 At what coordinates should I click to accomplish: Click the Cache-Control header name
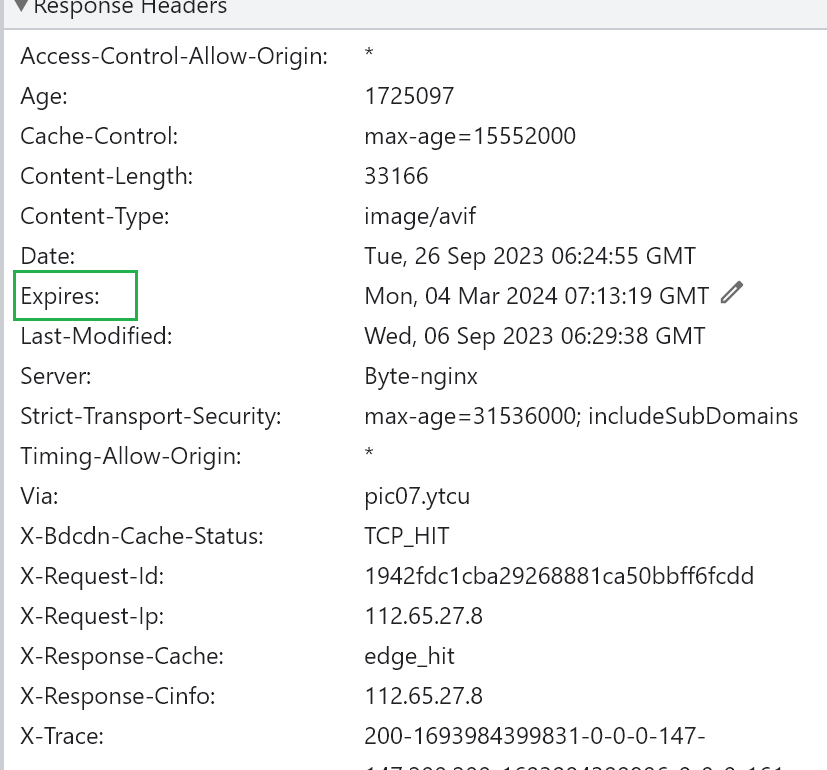coord(100,136)
